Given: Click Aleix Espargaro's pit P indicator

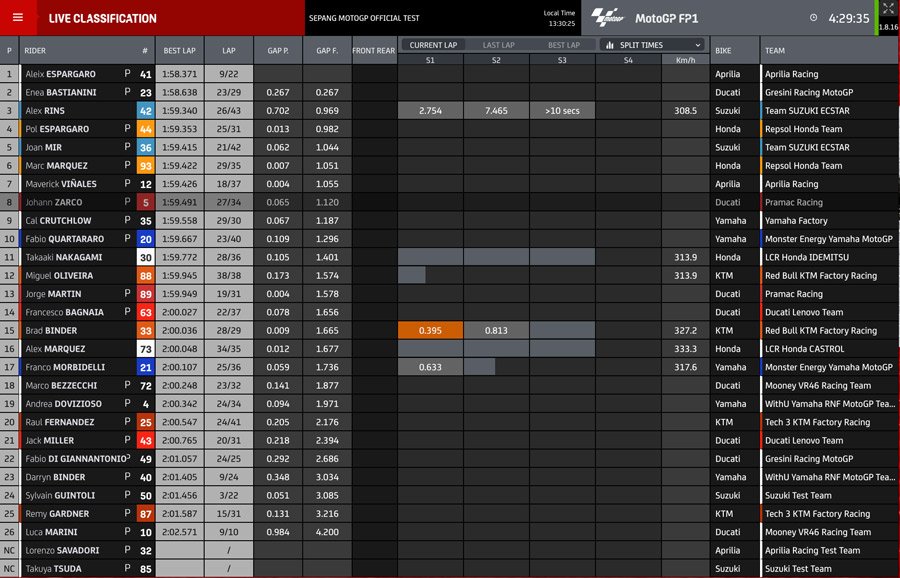Looking at the screenshot, I should point(127,74).
